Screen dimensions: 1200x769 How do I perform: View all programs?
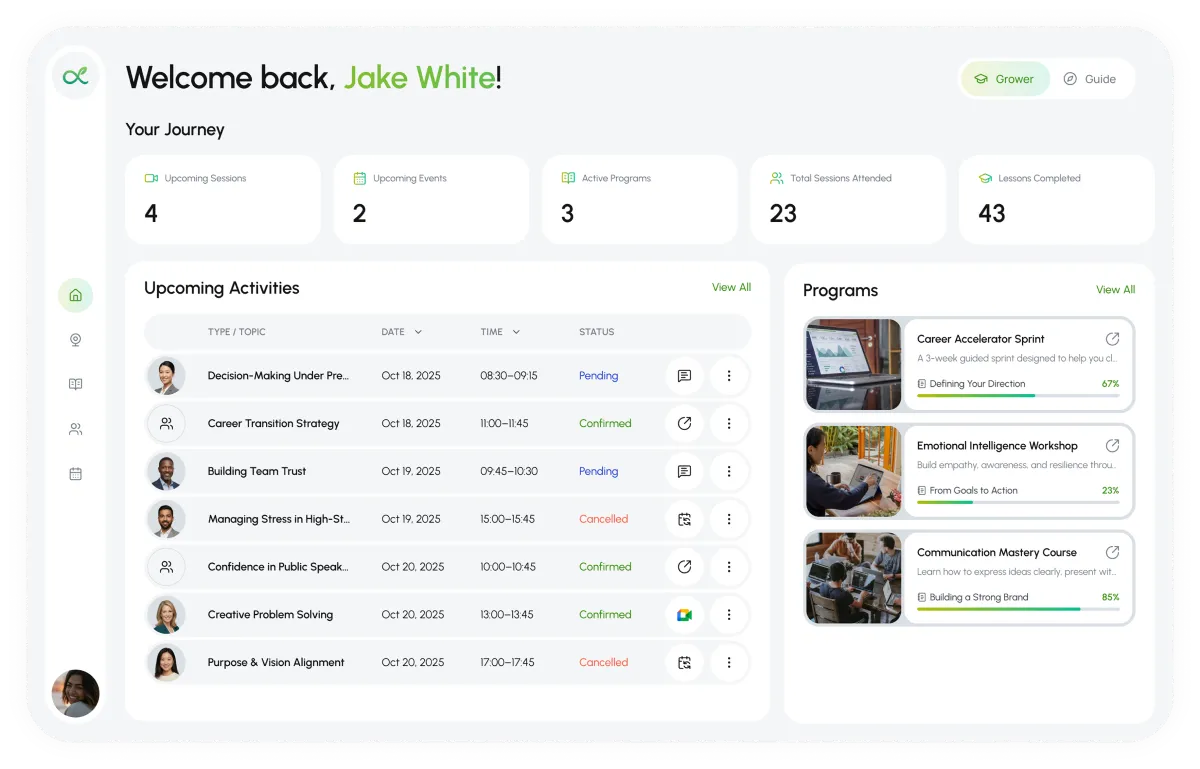click(x=1115, y=290)
